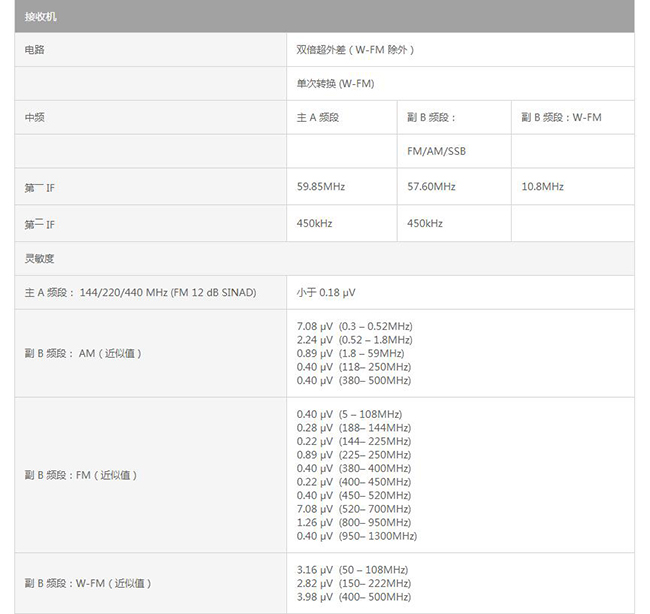Screen dimensions: 650x614
Task: Select the 57.60MHz cell
Action: (x=431, y=187)
